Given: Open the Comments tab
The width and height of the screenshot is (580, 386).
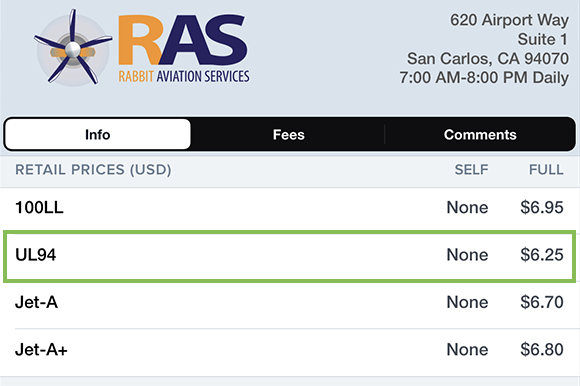Looking at the screenshot, I should point(480,135).
